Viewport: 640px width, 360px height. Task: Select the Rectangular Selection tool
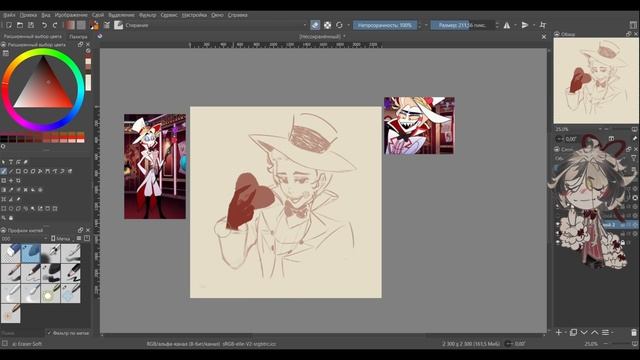pos(4,209)
